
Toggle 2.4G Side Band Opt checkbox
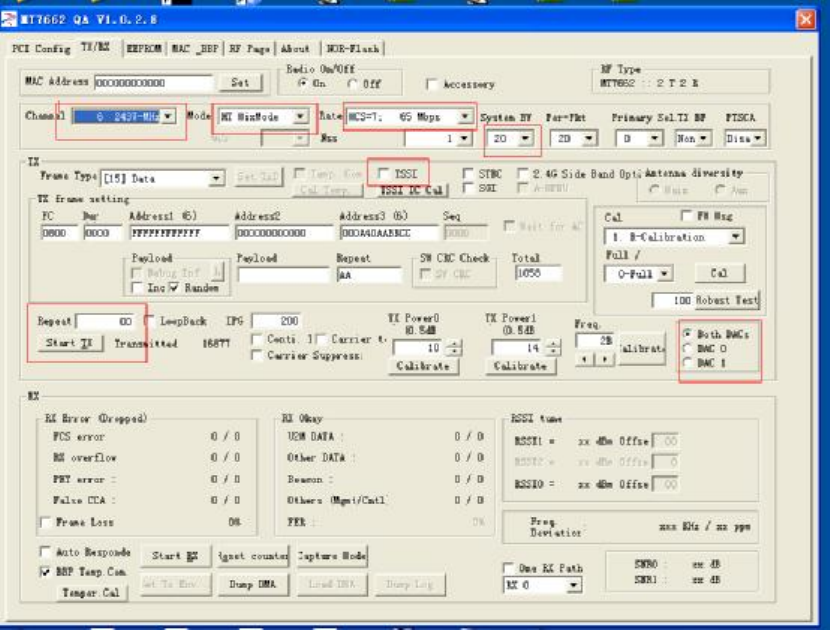point(523,174)
